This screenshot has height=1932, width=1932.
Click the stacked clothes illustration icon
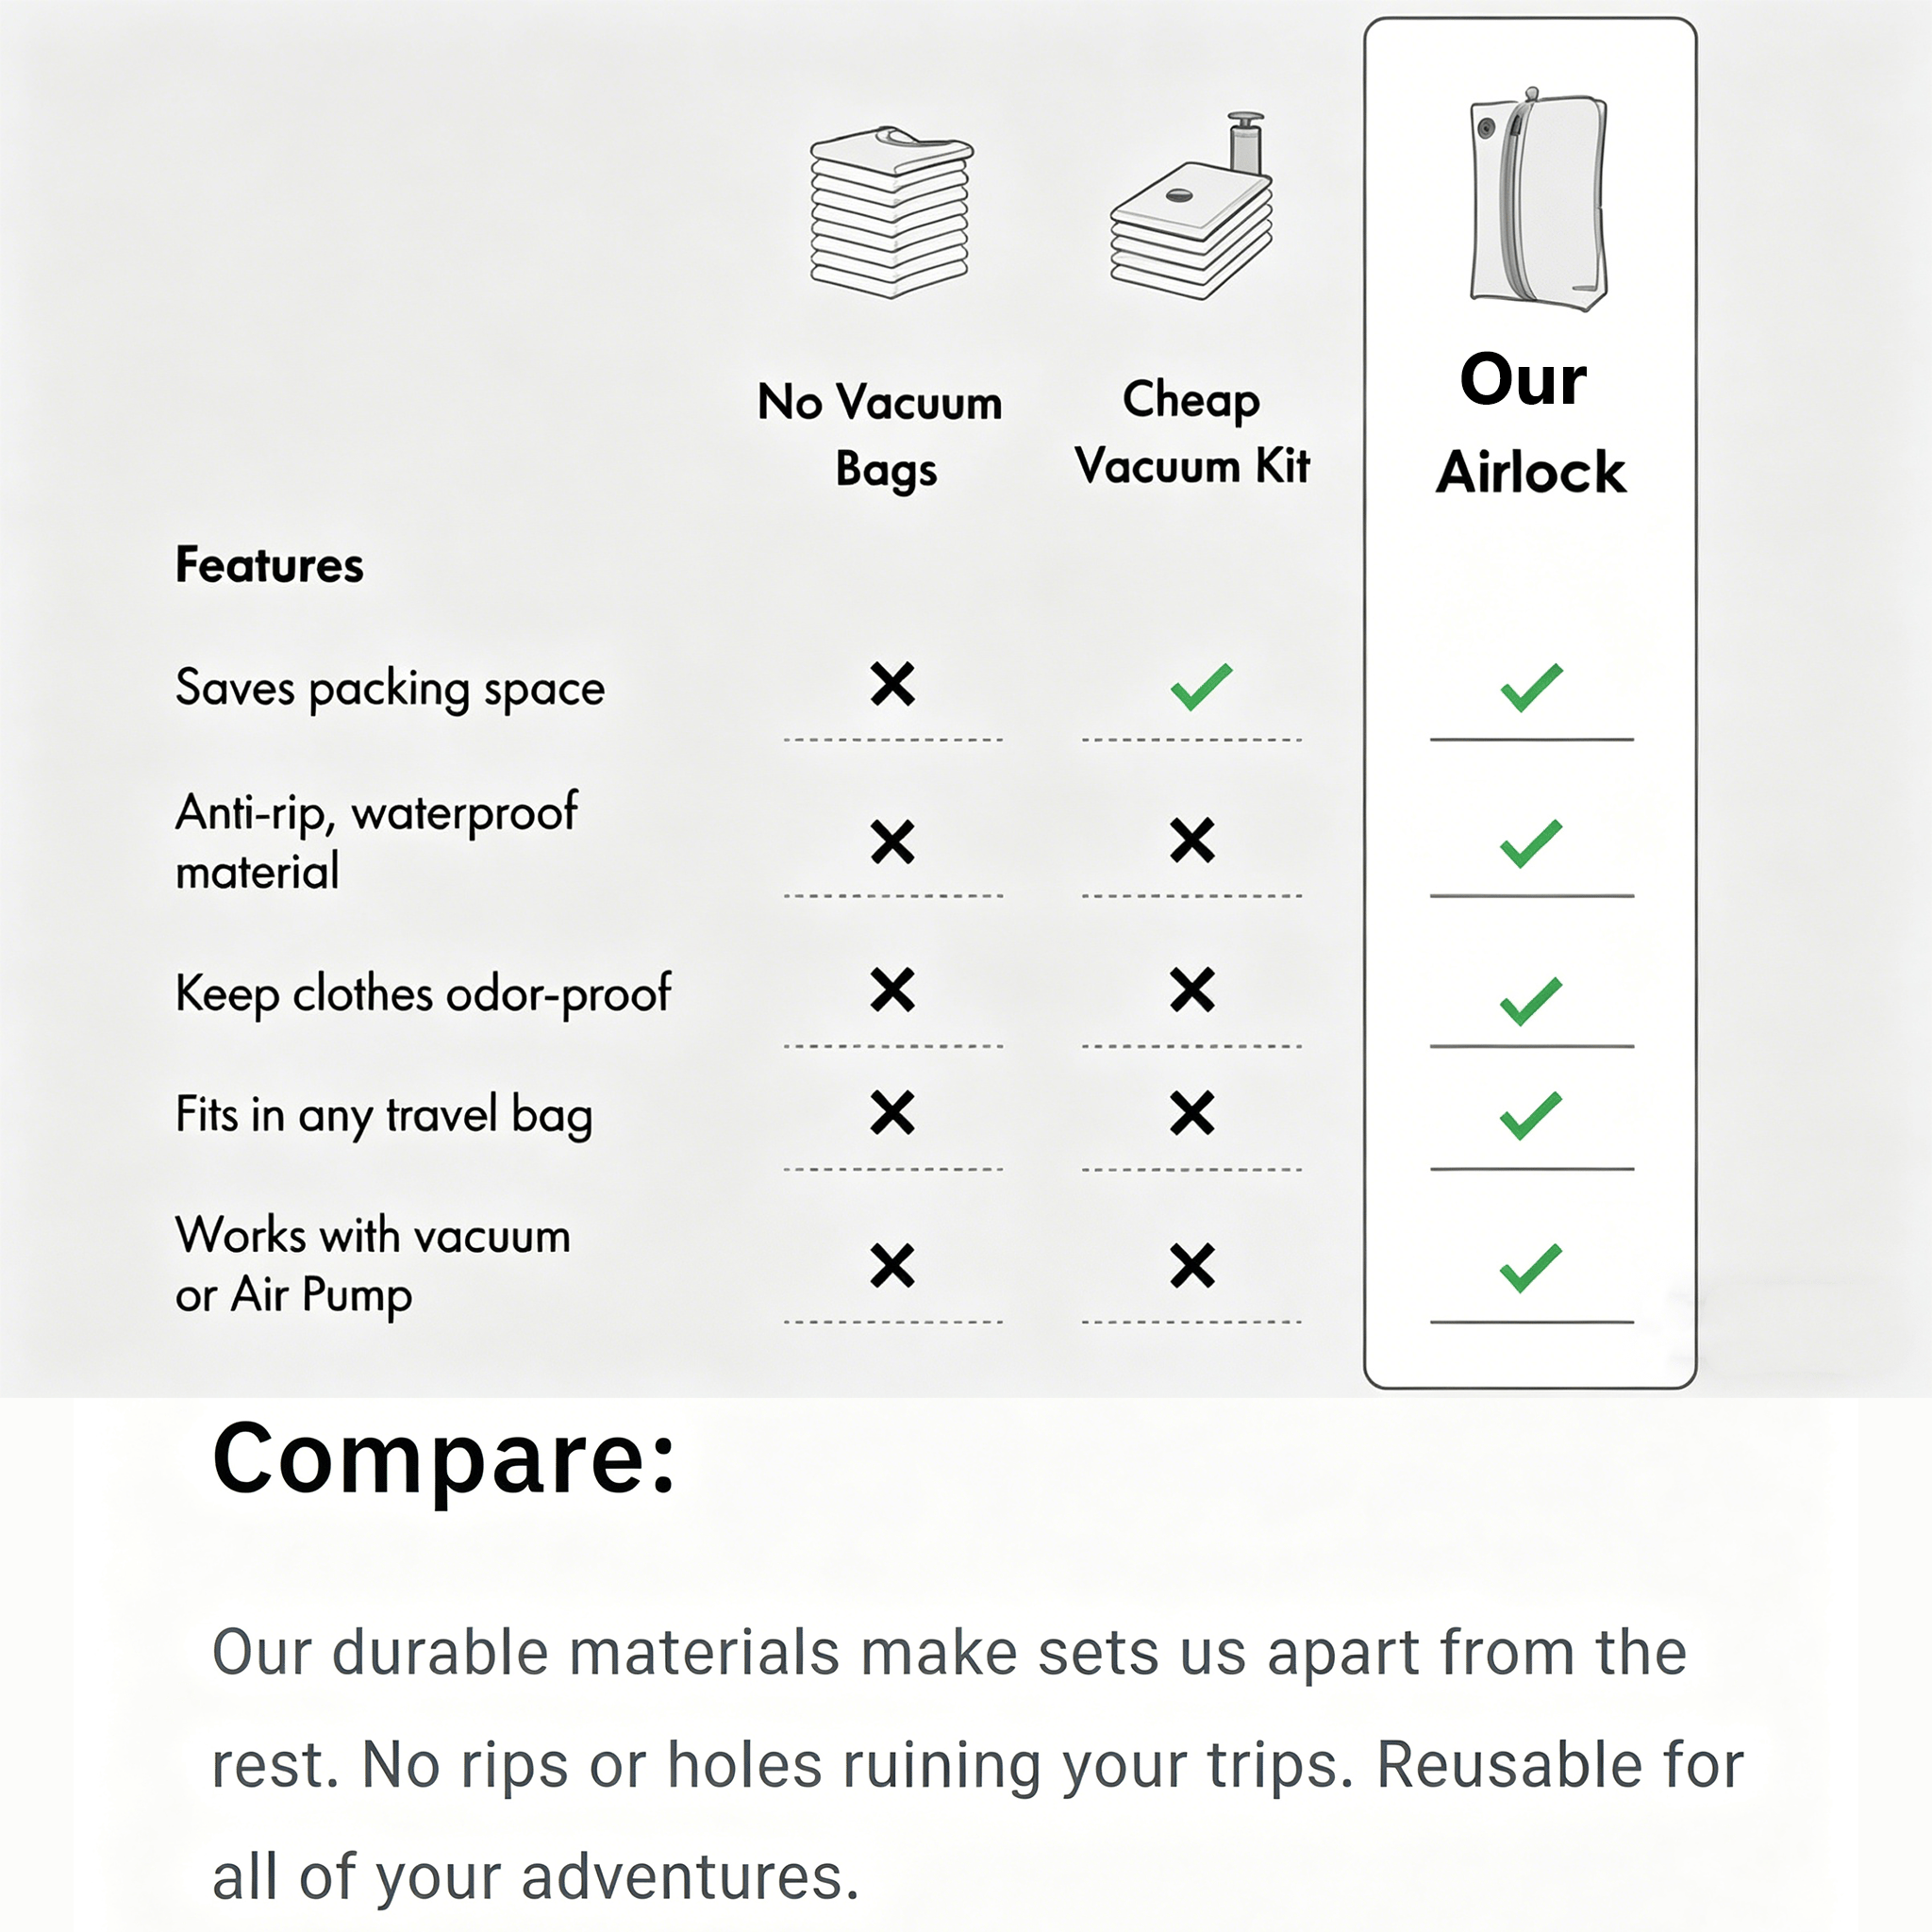point(890,213)
